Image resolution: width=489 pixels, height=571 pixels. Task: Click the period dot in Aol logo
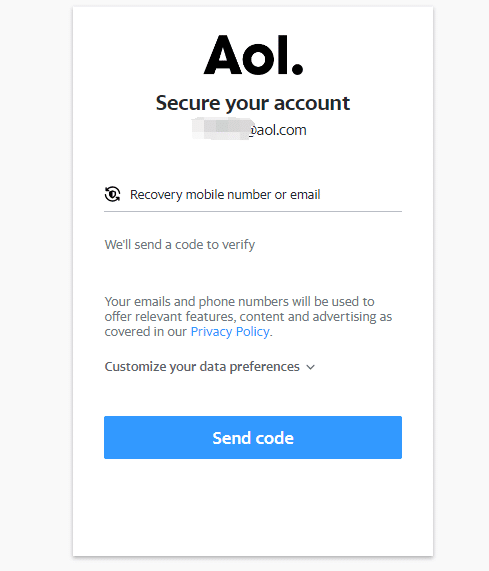(x=297, y=69)
